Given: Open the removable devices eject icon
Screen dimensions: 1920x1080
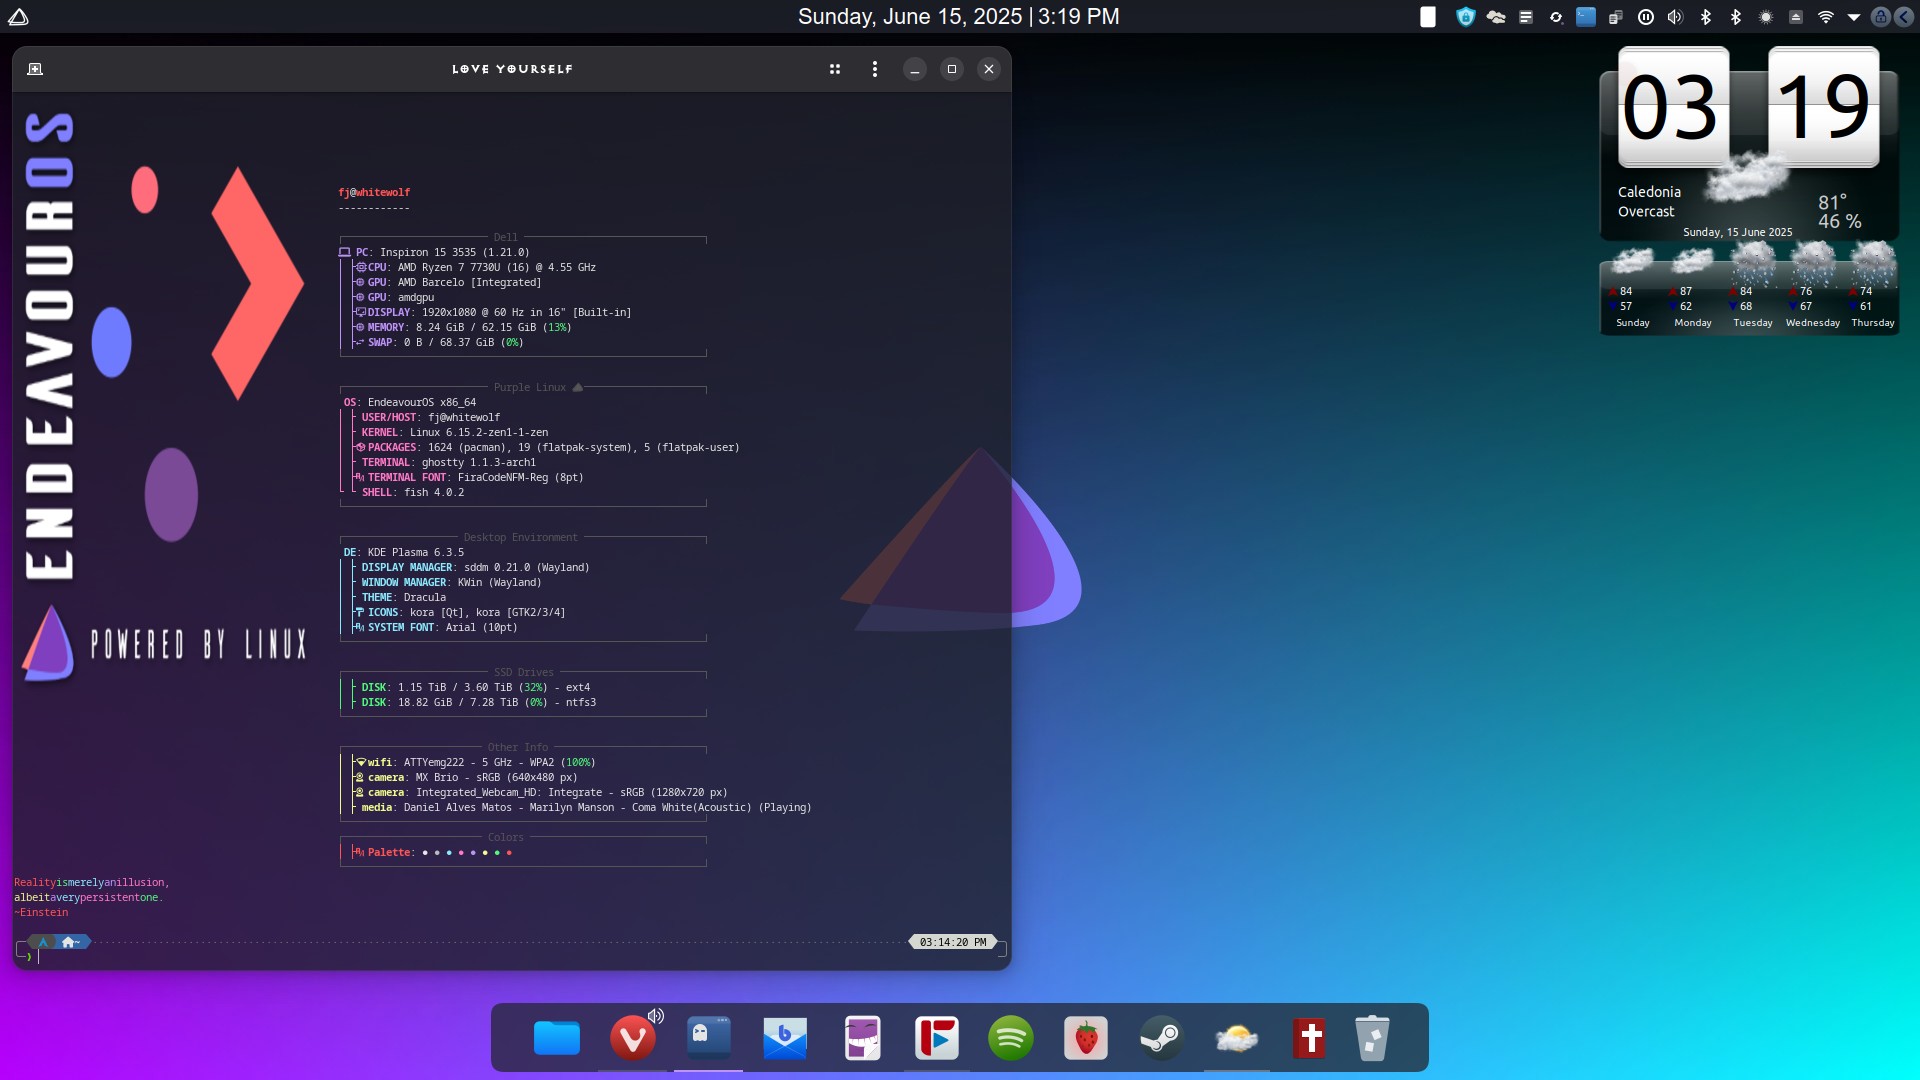Looking at the screenshot, I should click(x=1796, y=17).
